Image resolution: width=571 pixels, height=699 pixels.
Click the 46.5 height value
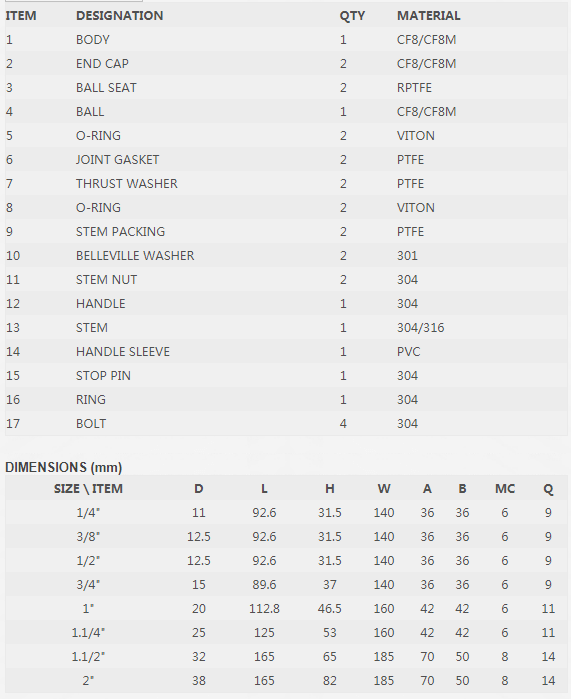tap(329, 609)
